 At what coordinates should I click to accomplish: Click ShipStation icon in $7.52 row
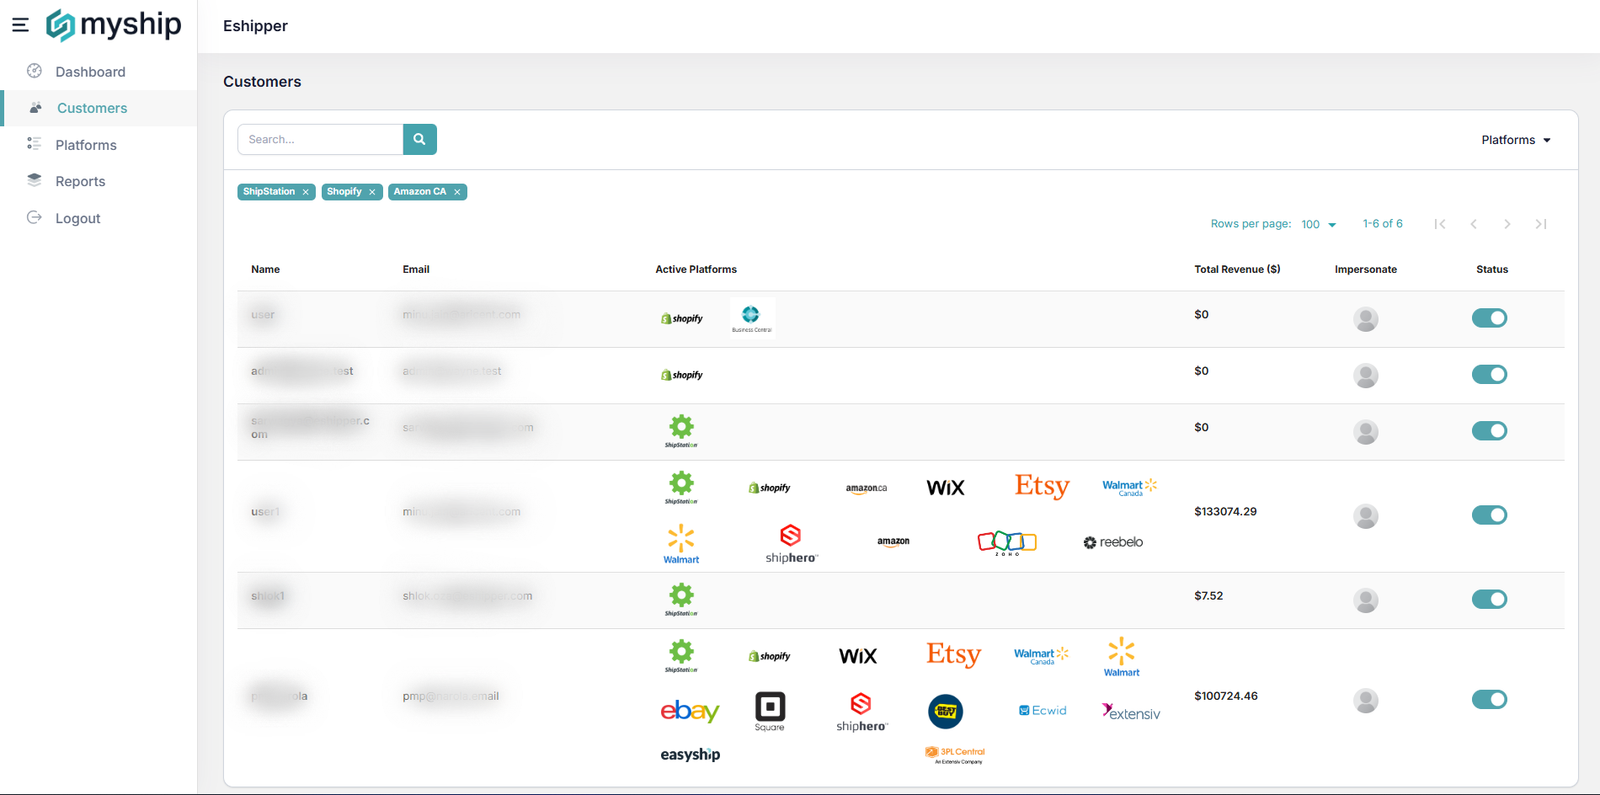682,600
